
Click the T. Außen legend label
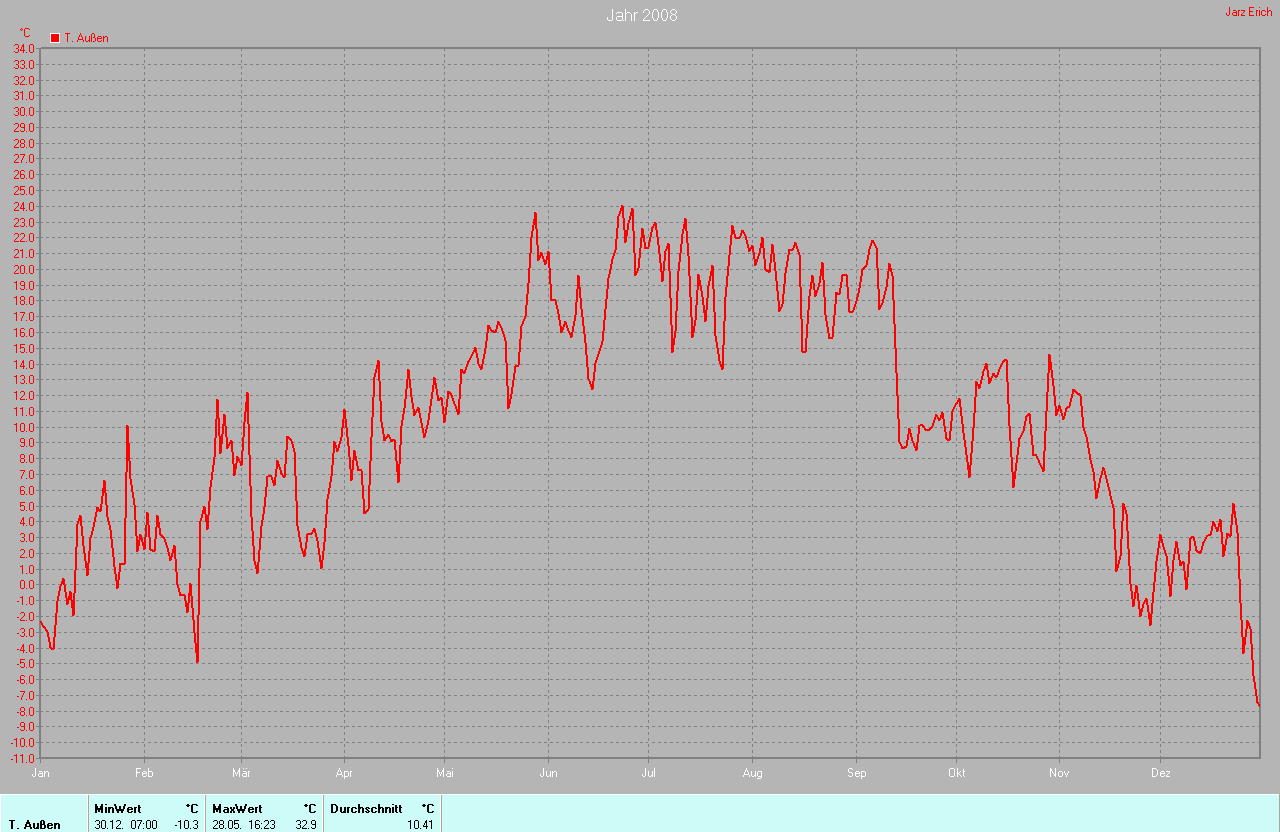coord(86,38)
